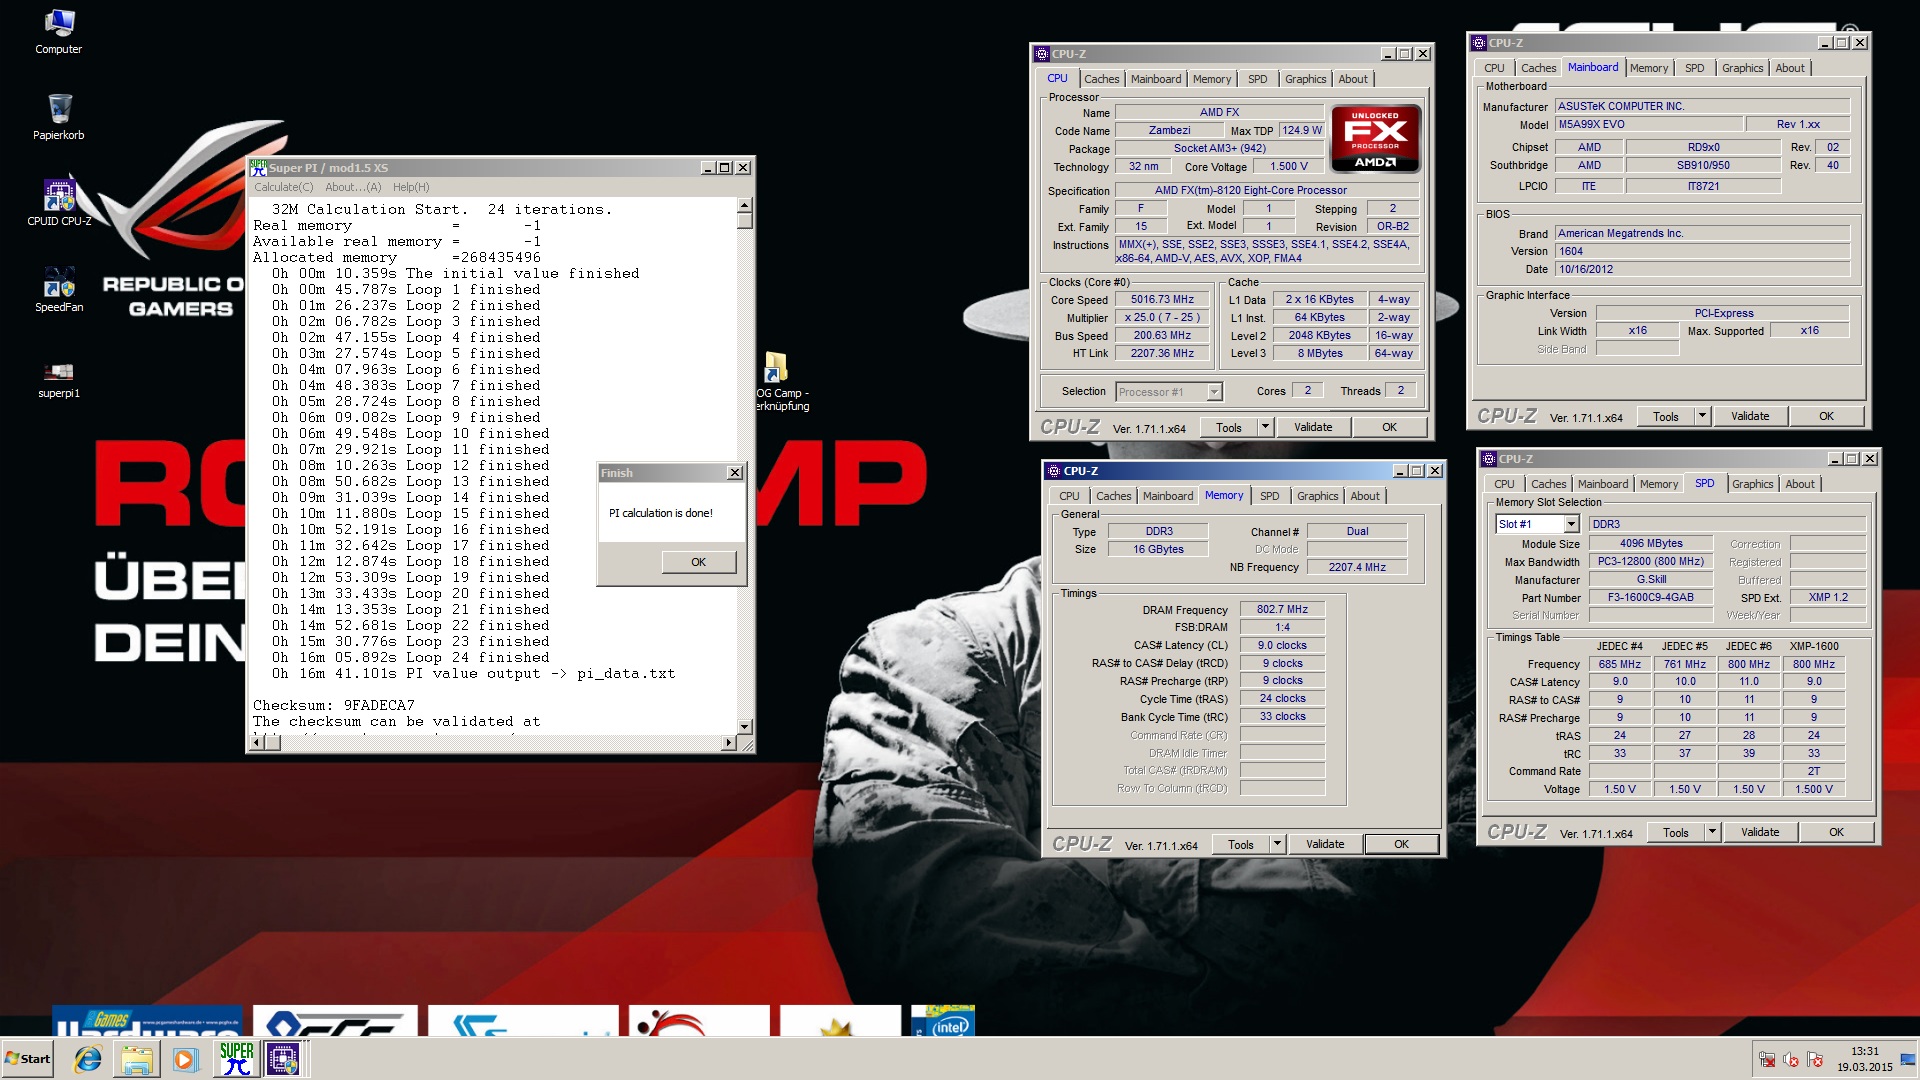Switch to Super PI via taskbar icon

pos(237,1059)
